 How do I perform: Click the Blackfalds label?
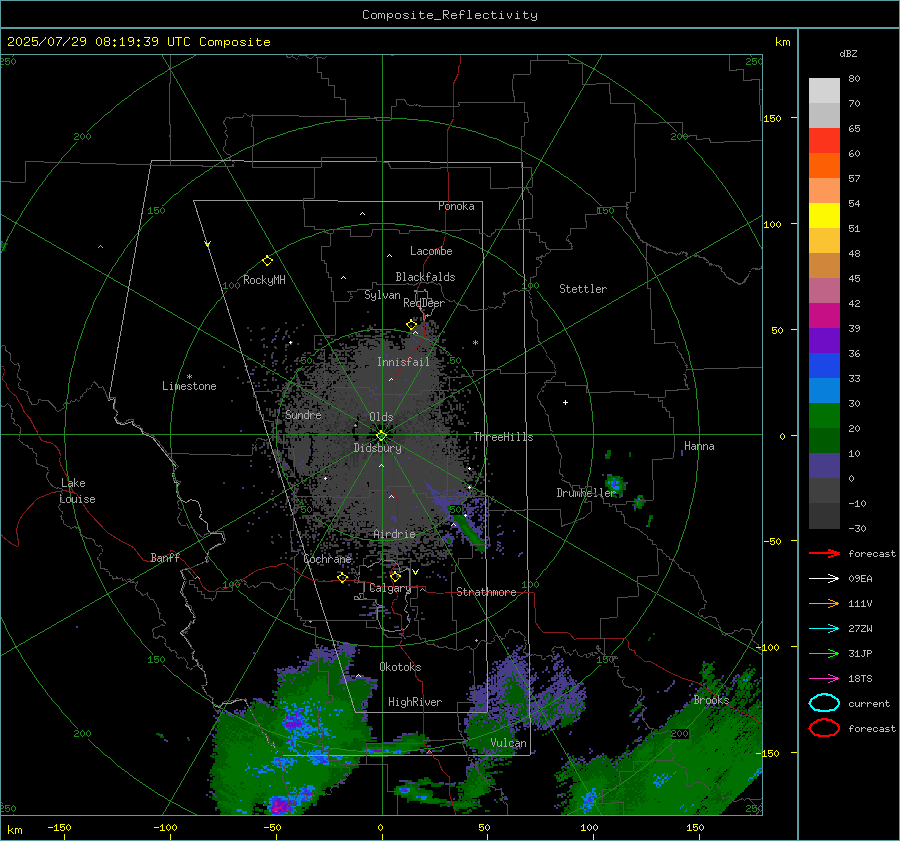point(425,277)
